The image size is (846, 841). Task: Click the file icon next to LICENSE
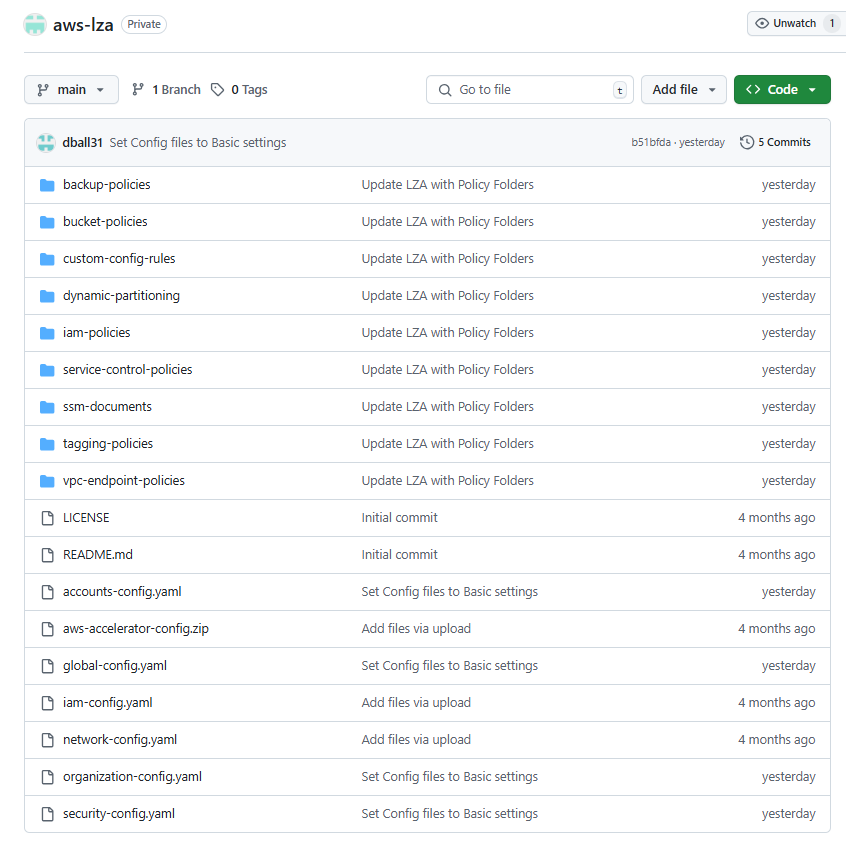click(x=46, y=518)
